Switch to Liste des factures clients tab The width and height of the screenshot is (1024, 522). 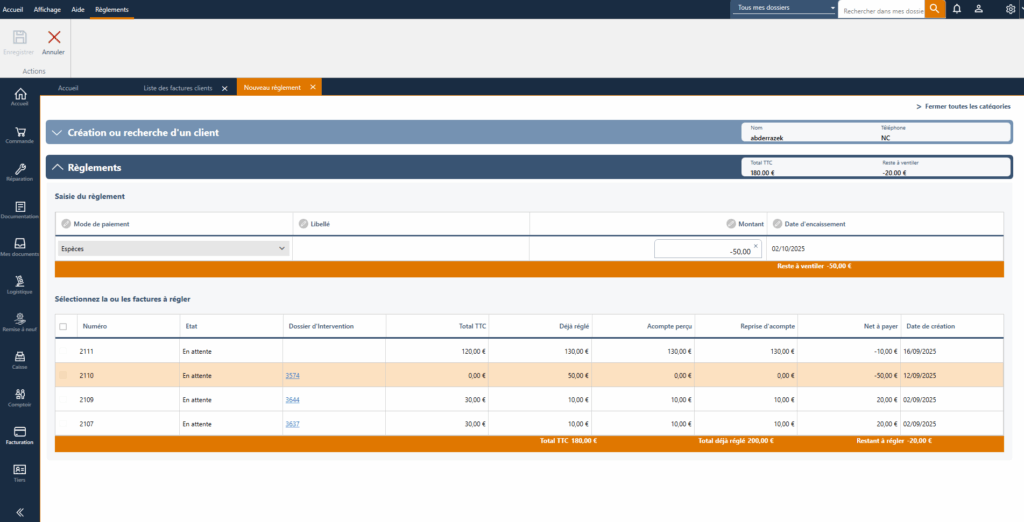[178, 88]
